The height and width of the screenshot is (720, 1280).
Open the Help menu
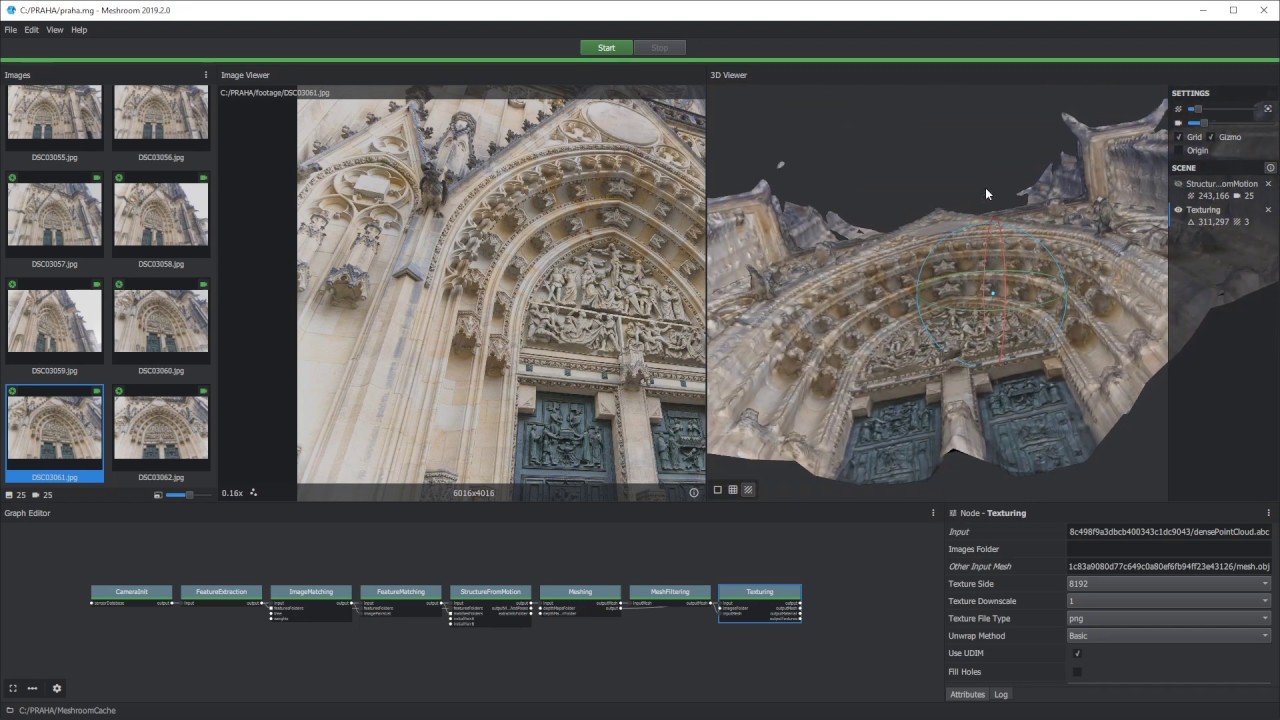pyautogui.click(x=79, y=30)
